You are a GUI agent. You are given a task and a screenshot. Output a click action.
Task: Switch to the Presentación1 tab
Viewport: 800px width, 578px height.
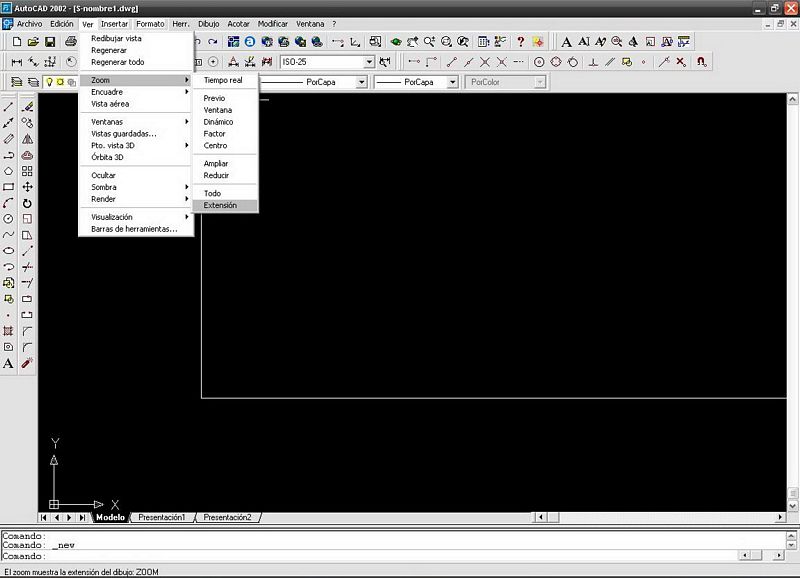pos(162,517)
